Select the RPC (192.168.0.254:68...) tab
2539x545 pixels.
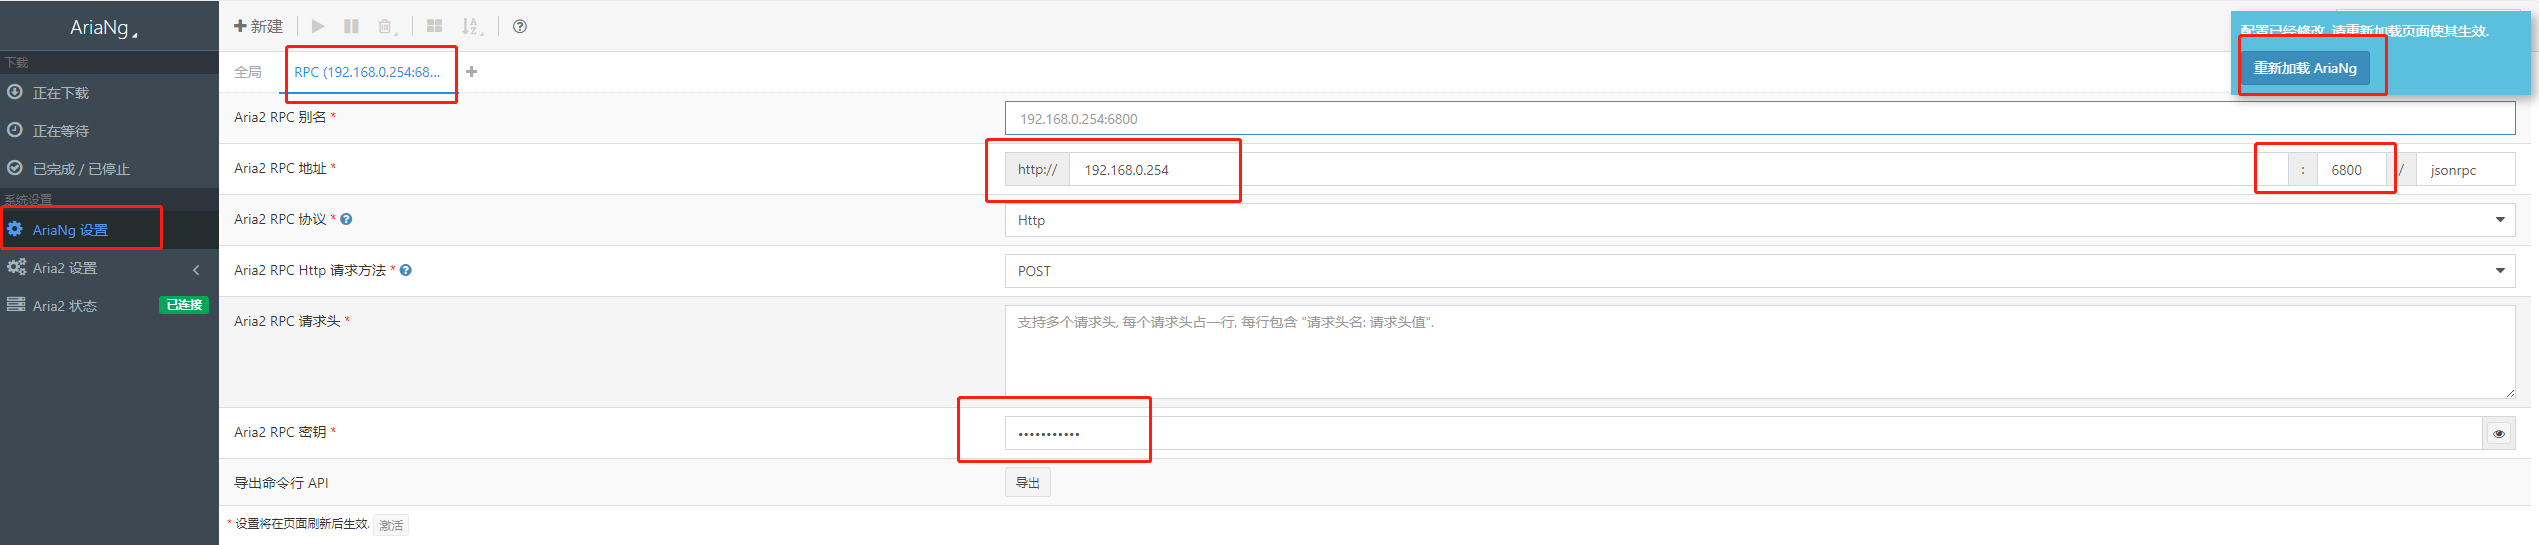click(367, 72)
